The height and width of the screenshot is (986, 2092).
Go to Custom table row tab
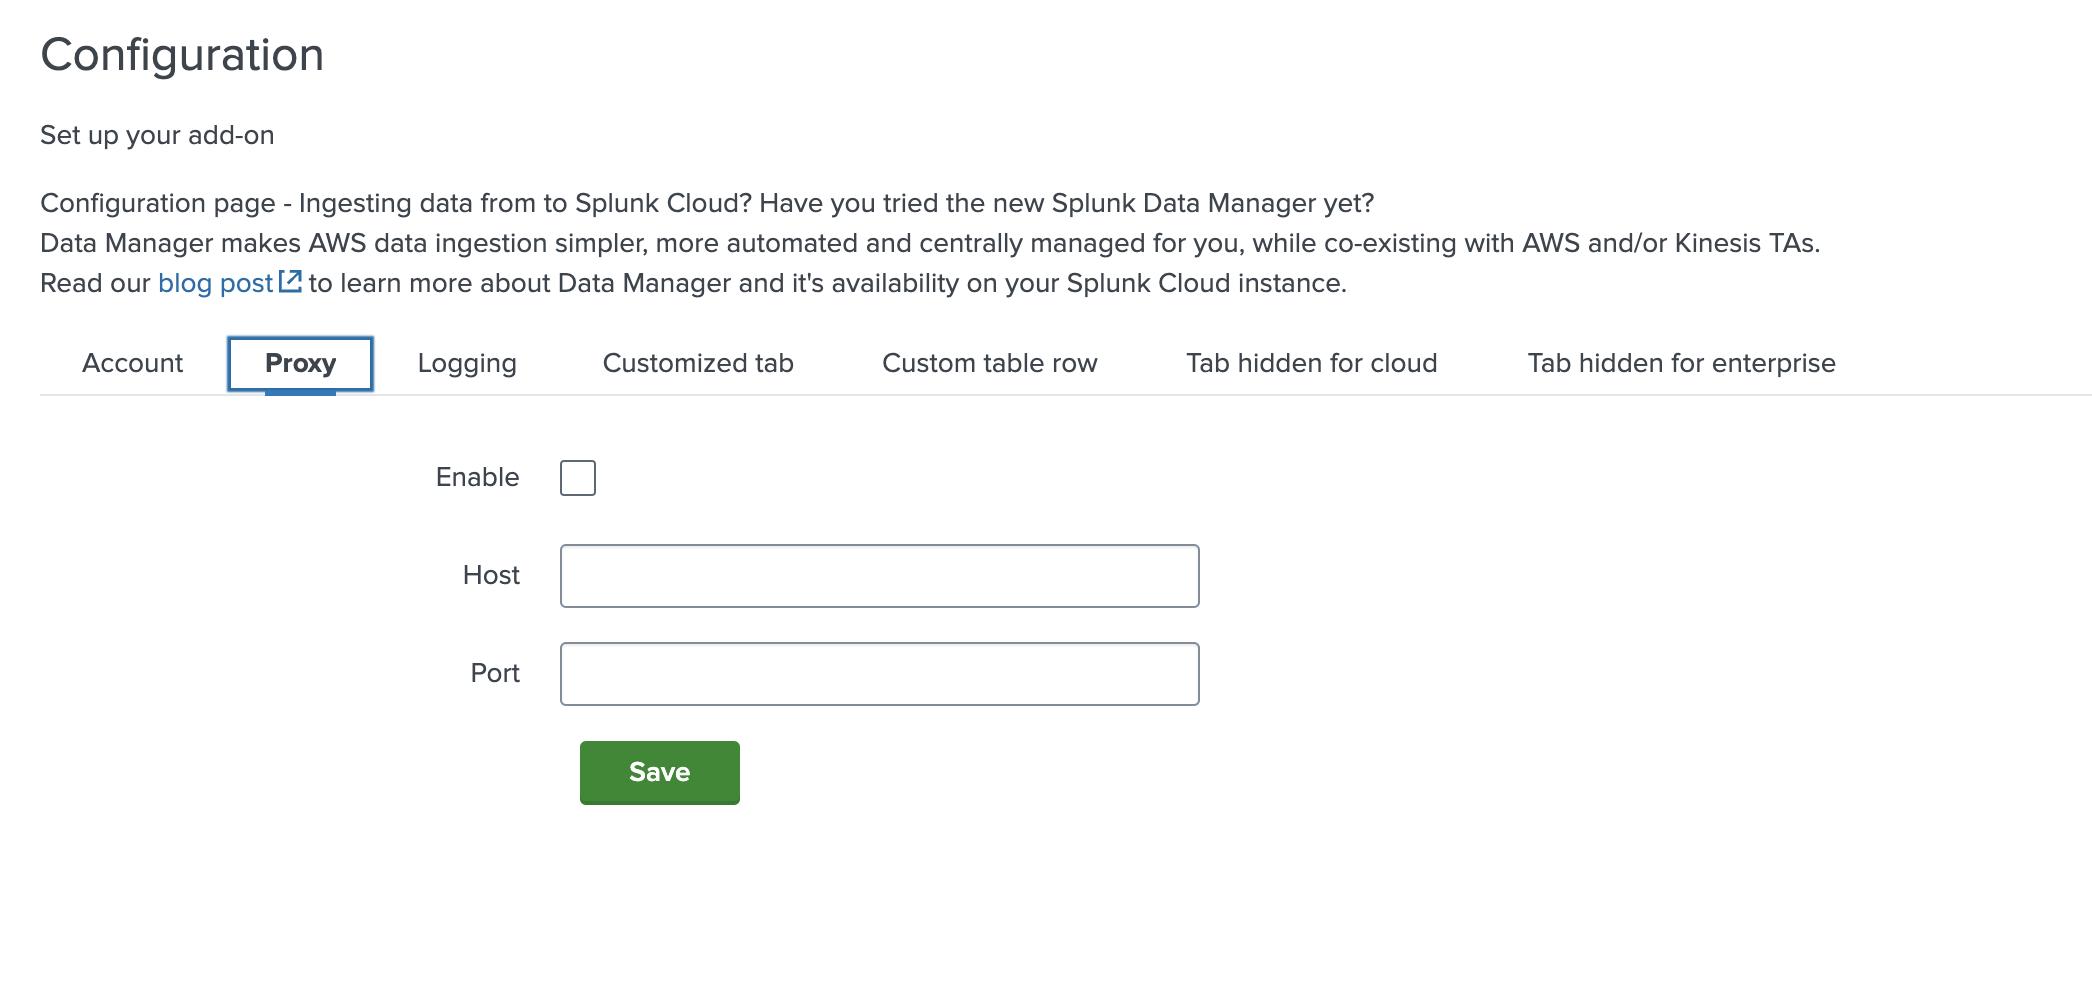(x=990, y=363)
